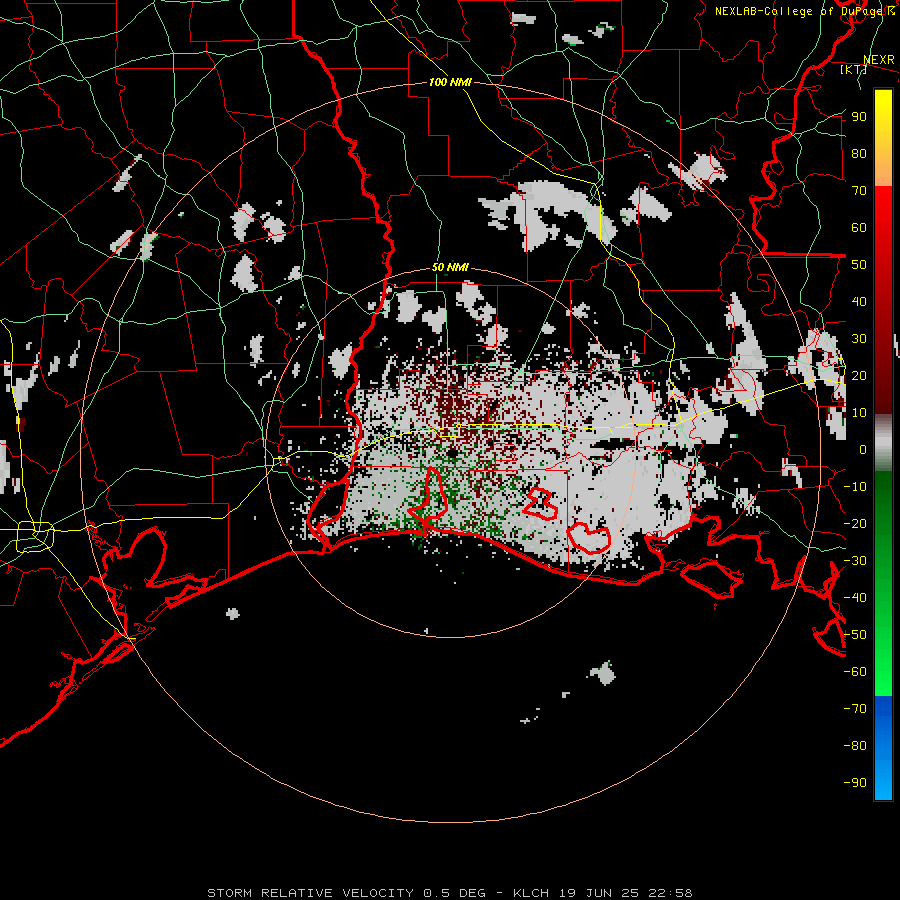Select the Storm Relative Velocity caption at bottom
Image resolution: width=900 pixels, height=900 pixels.
450,893
